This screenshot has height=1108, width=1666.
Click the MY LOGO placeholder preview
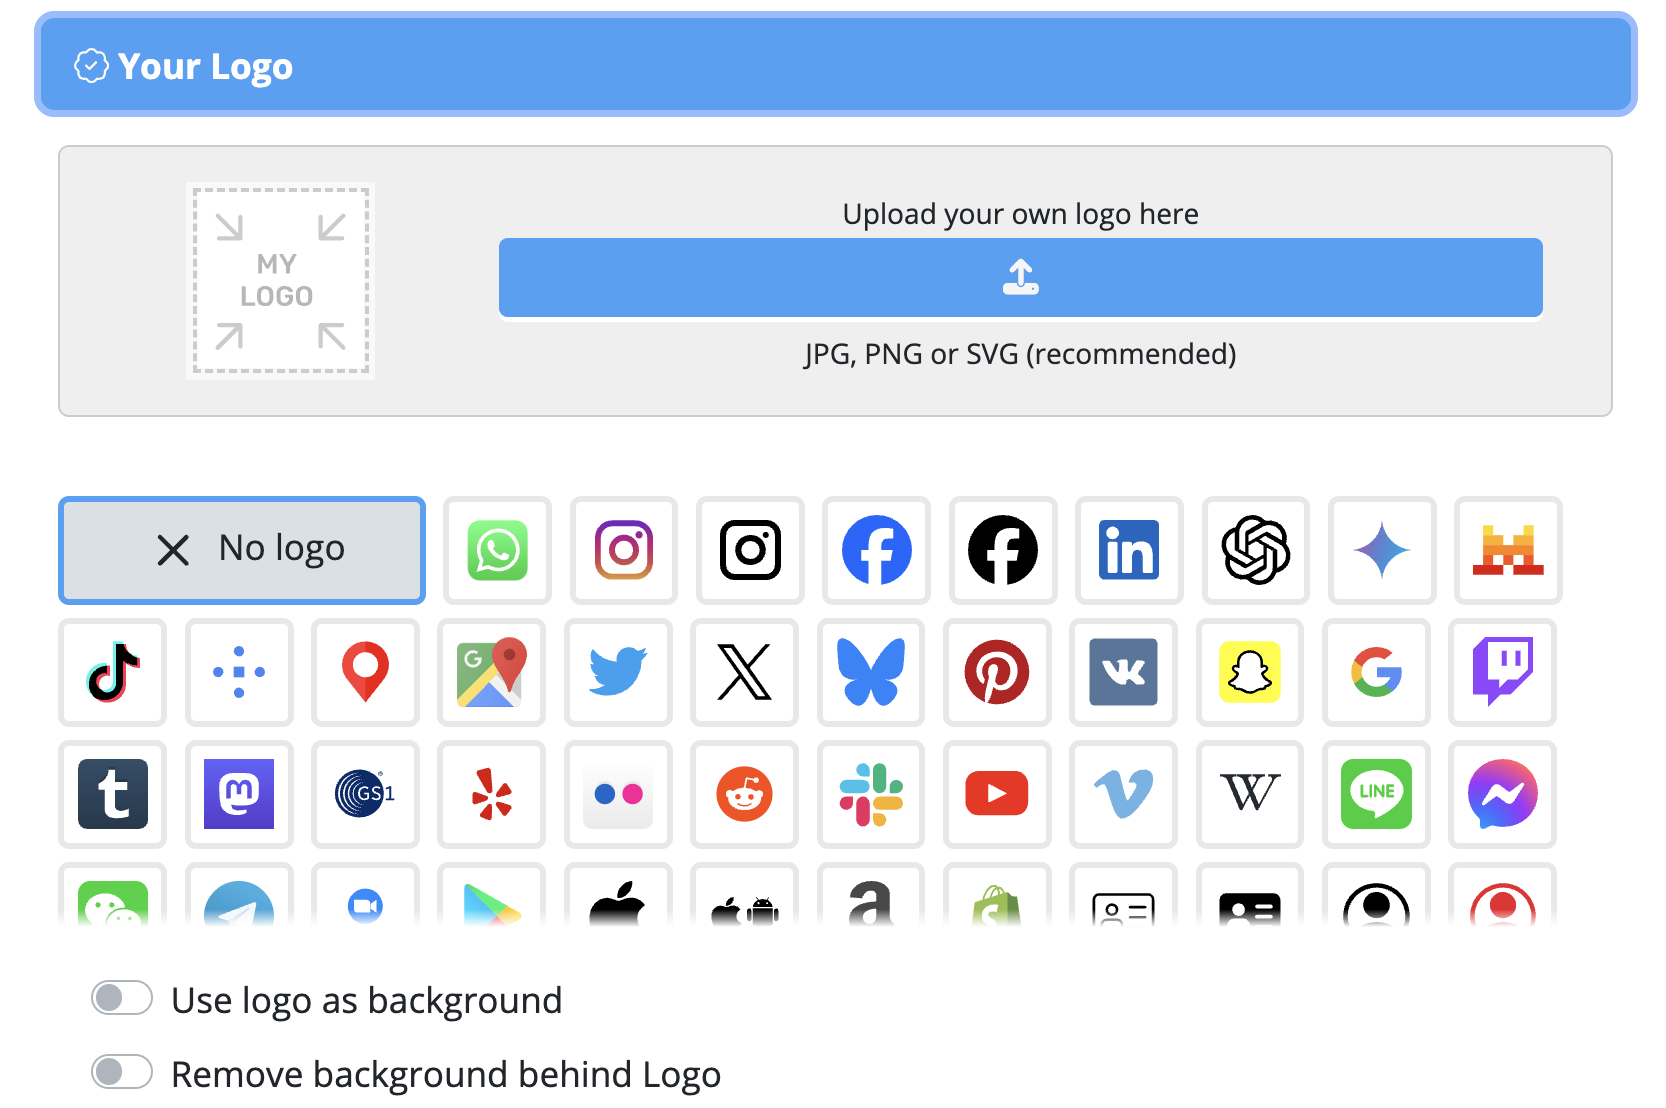pyautogui.click(x=280, y=281)
